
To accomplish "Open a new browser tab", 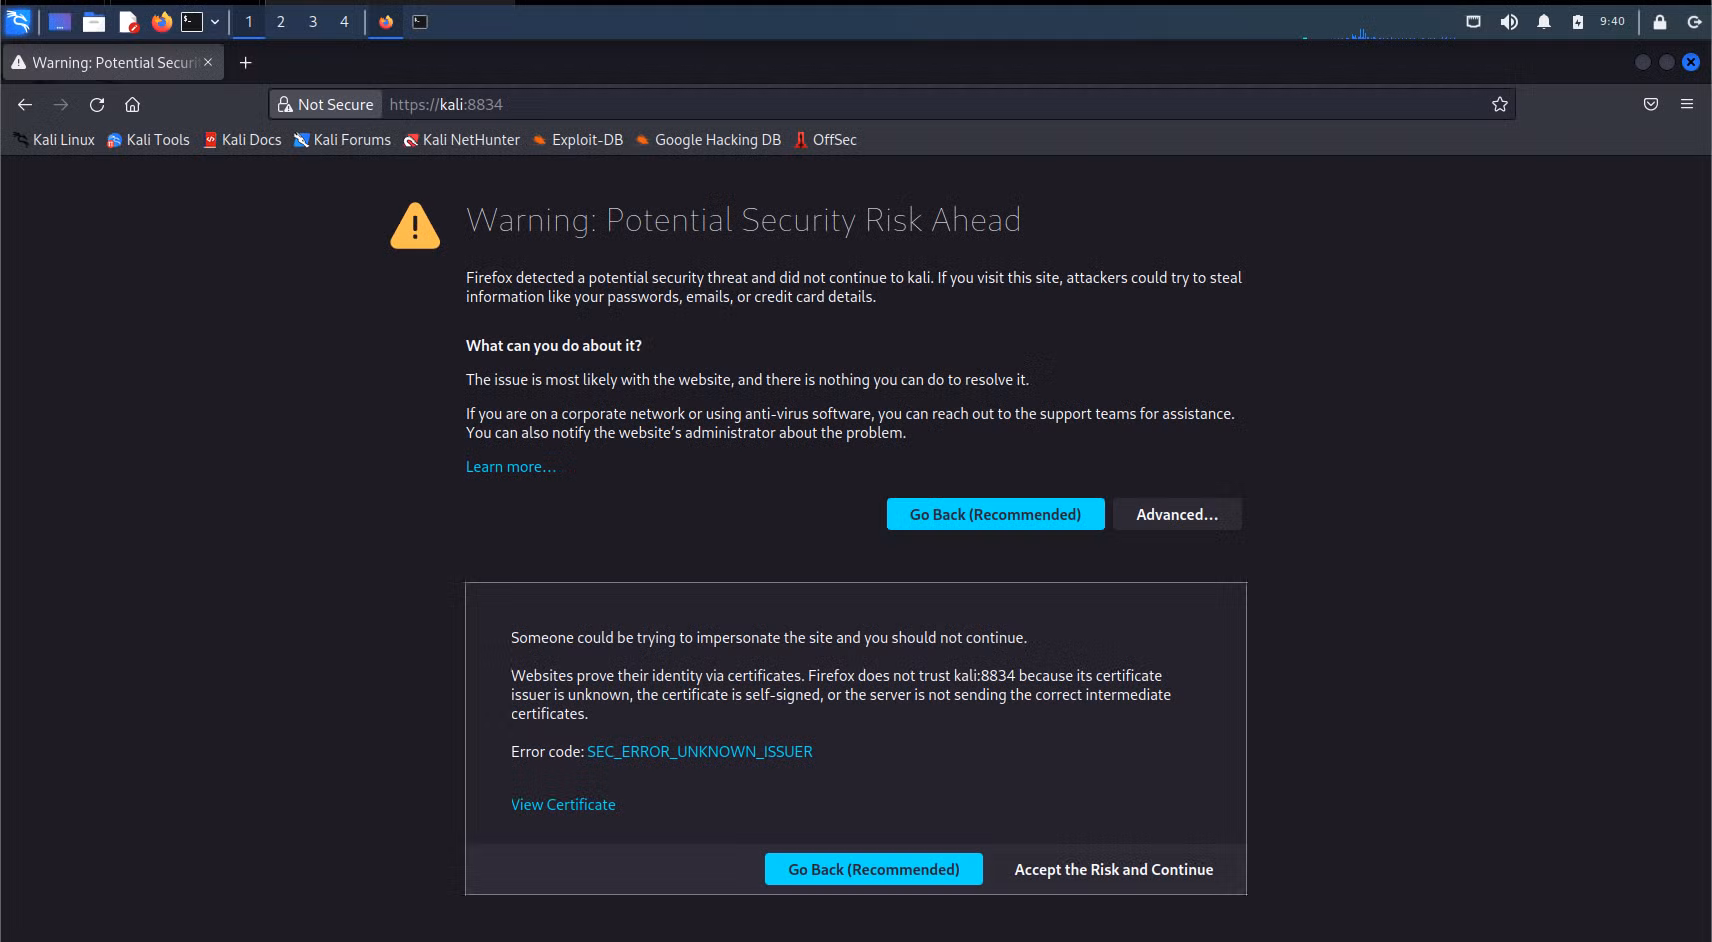I will [x=245, y=62].
